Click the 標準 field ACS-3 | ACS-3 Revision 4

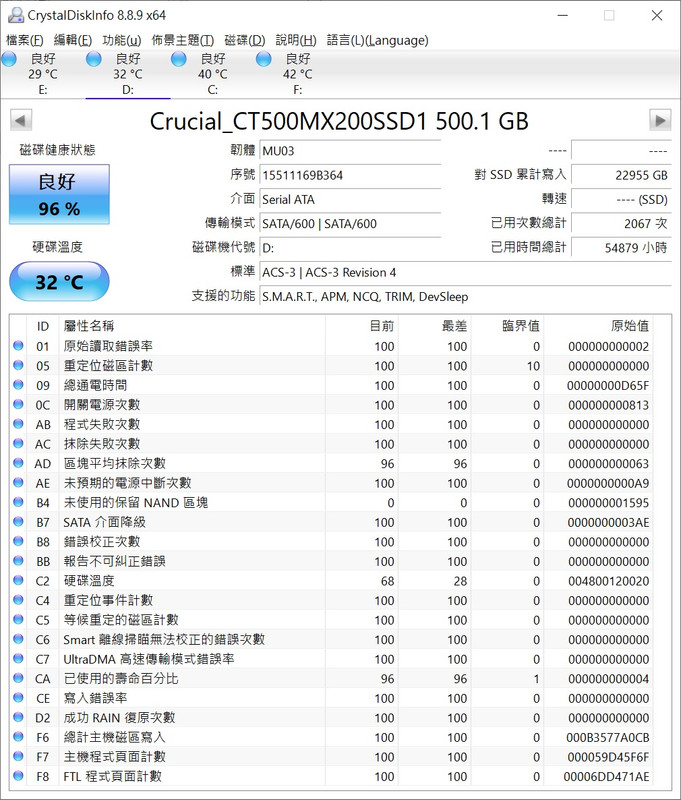pos(466,272)
